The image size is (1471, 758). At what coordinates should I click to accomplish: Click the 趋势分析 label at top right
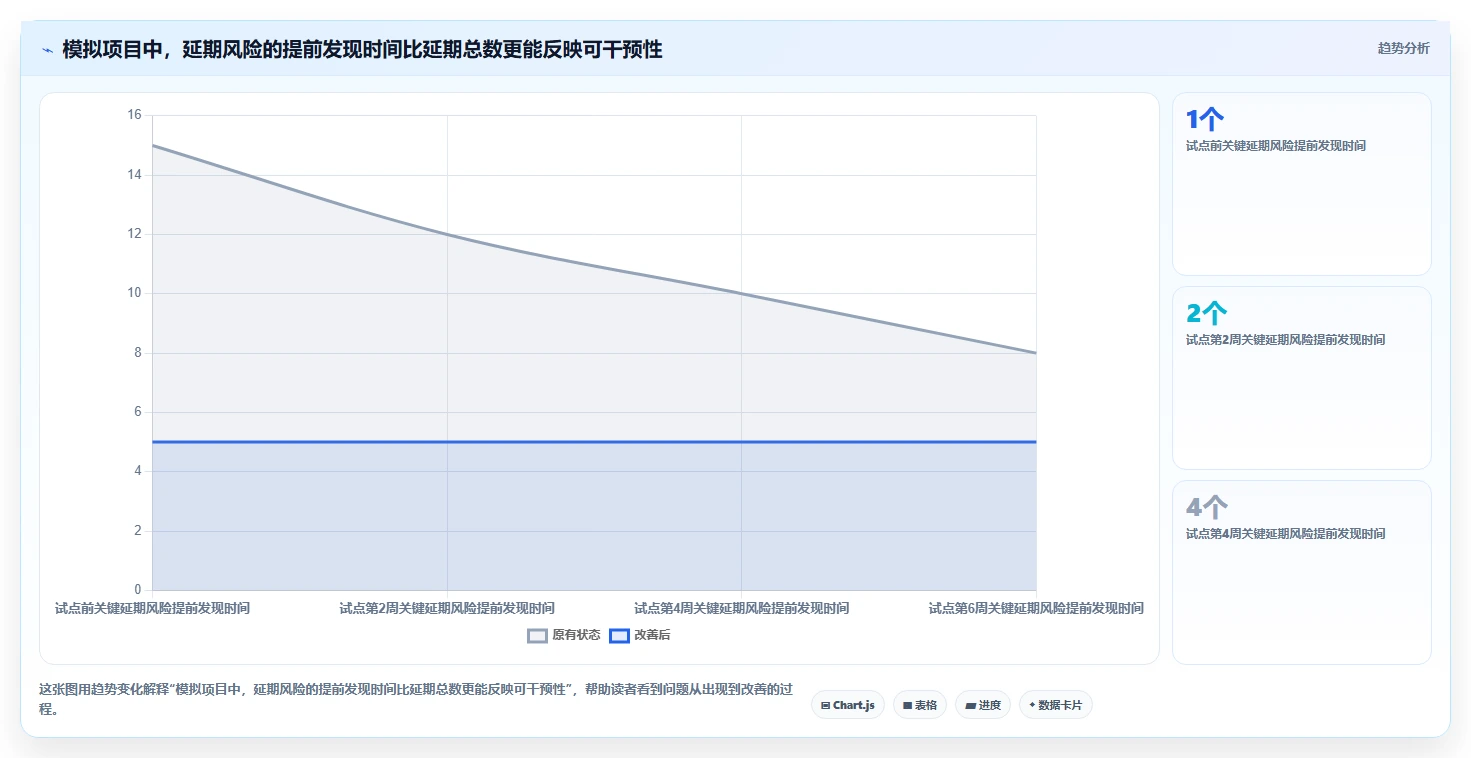[x=1403, y=48]
